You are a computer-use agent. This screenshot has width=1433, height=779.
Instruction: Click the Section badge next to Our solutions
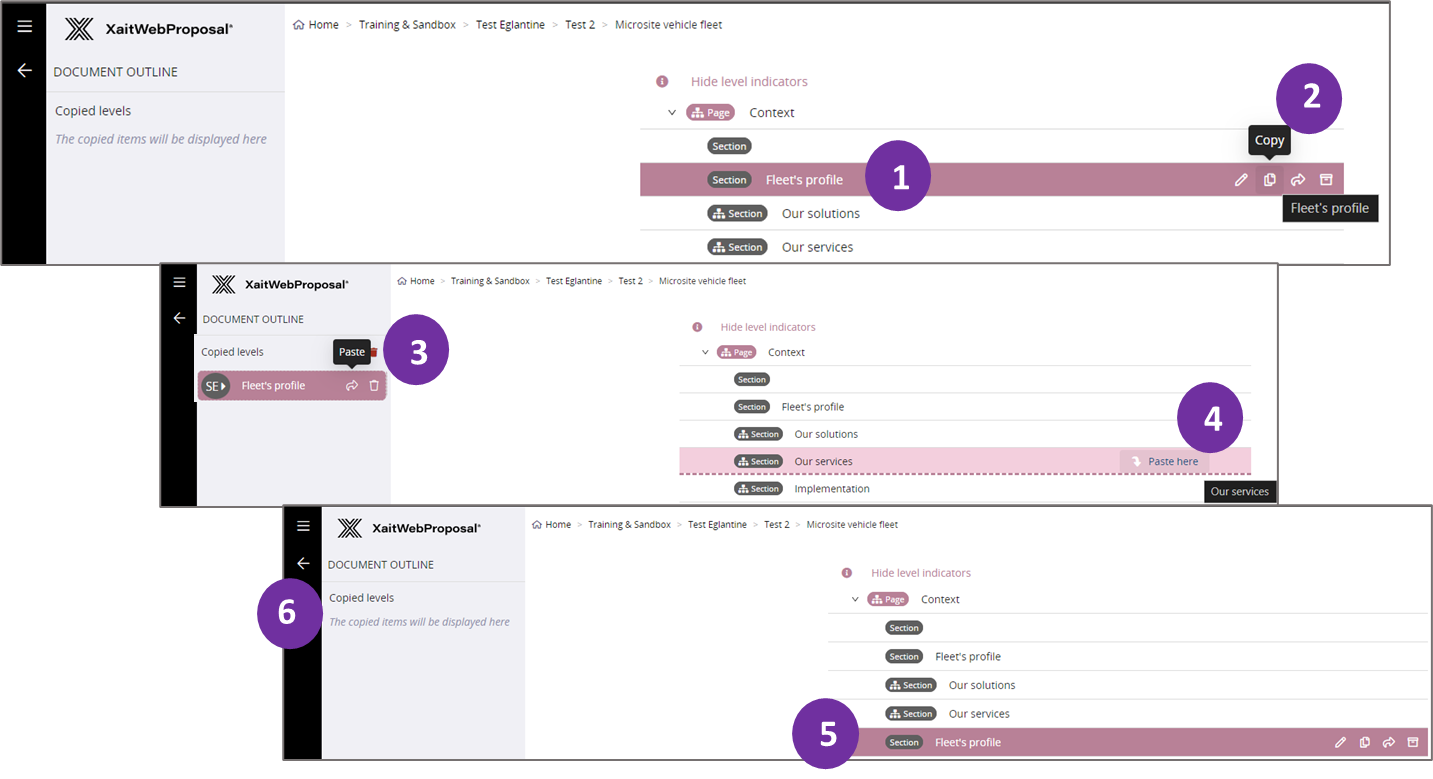pyautogui.click(x=737, y=213)
